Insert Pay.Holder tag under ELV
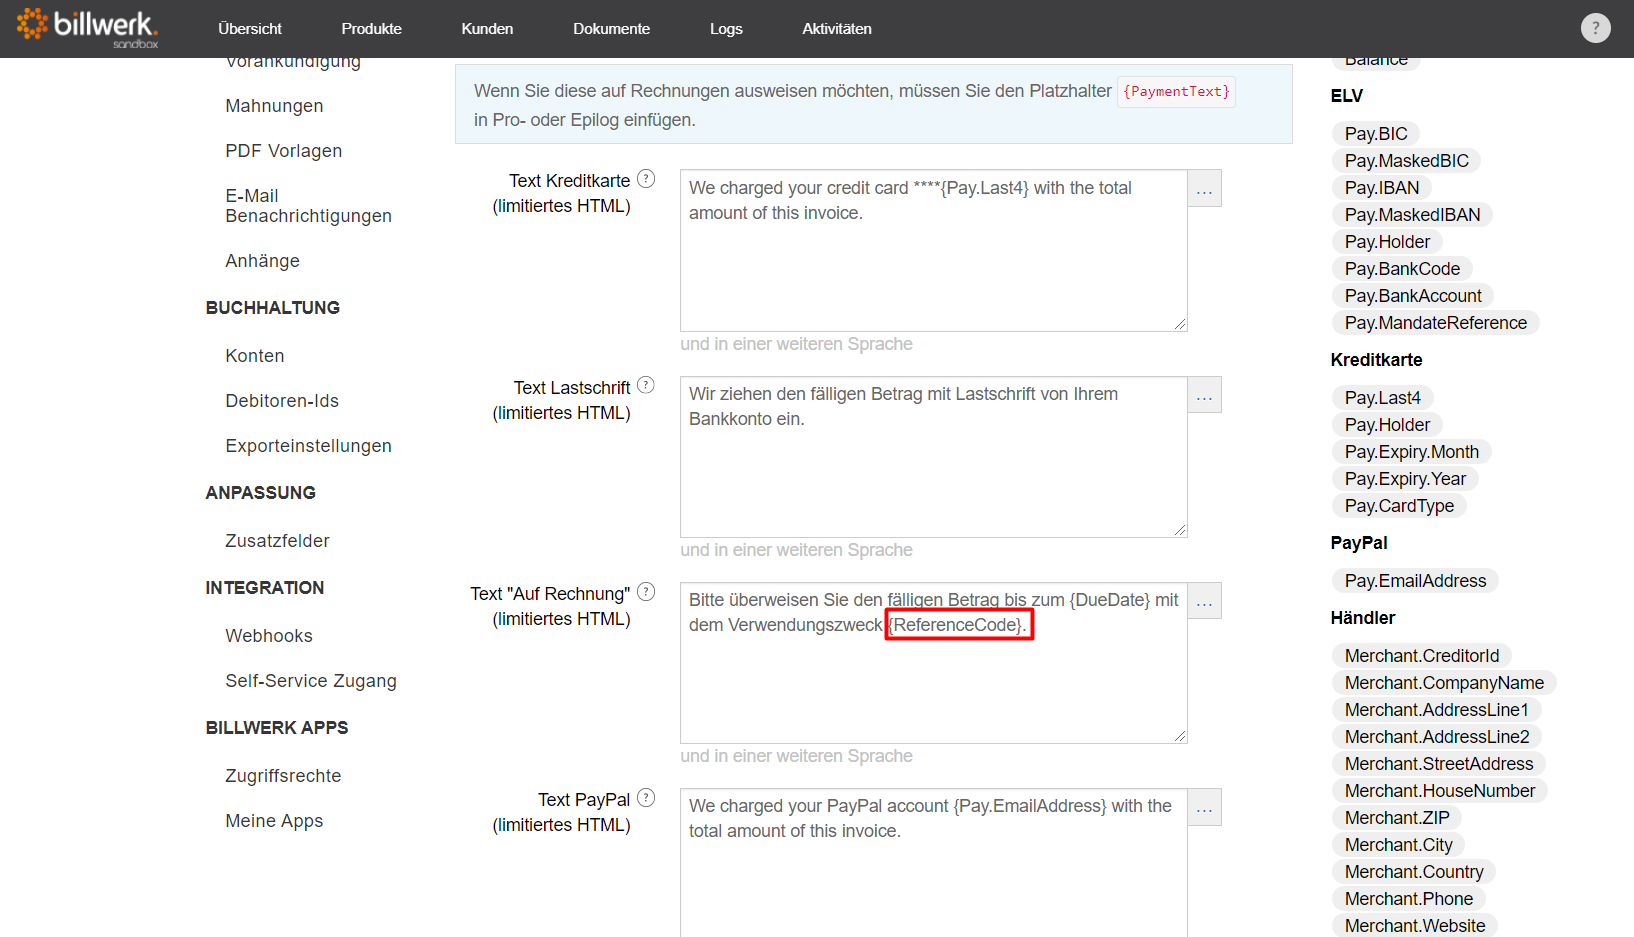The height and width of the screenshot is (937, 1634). (x=1387, y=242)
